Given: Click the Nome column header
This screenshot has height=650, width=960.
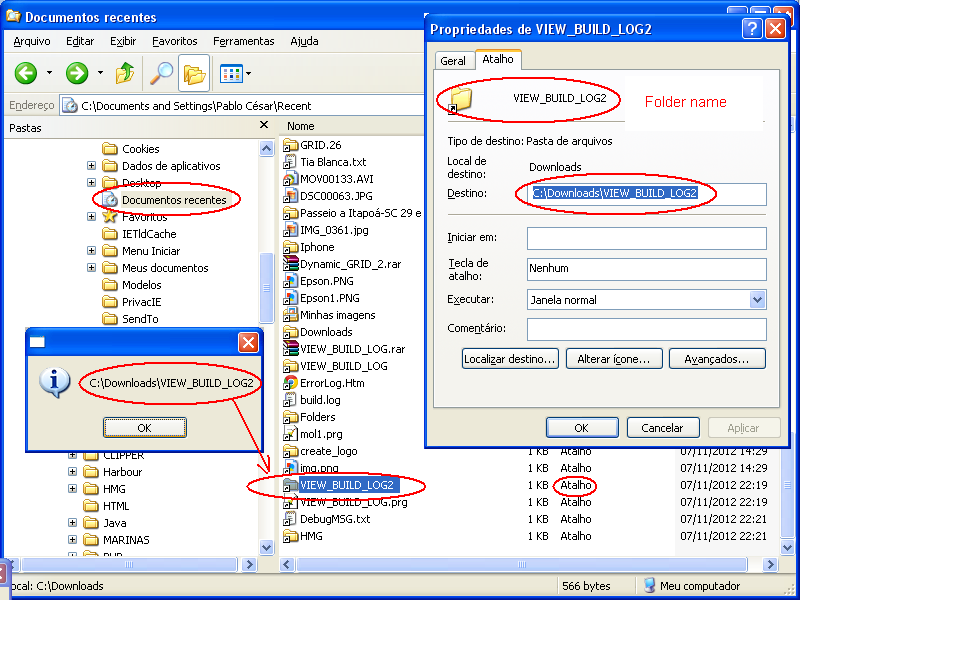Looking at the screenshot, I should click(x=301, y=126).
